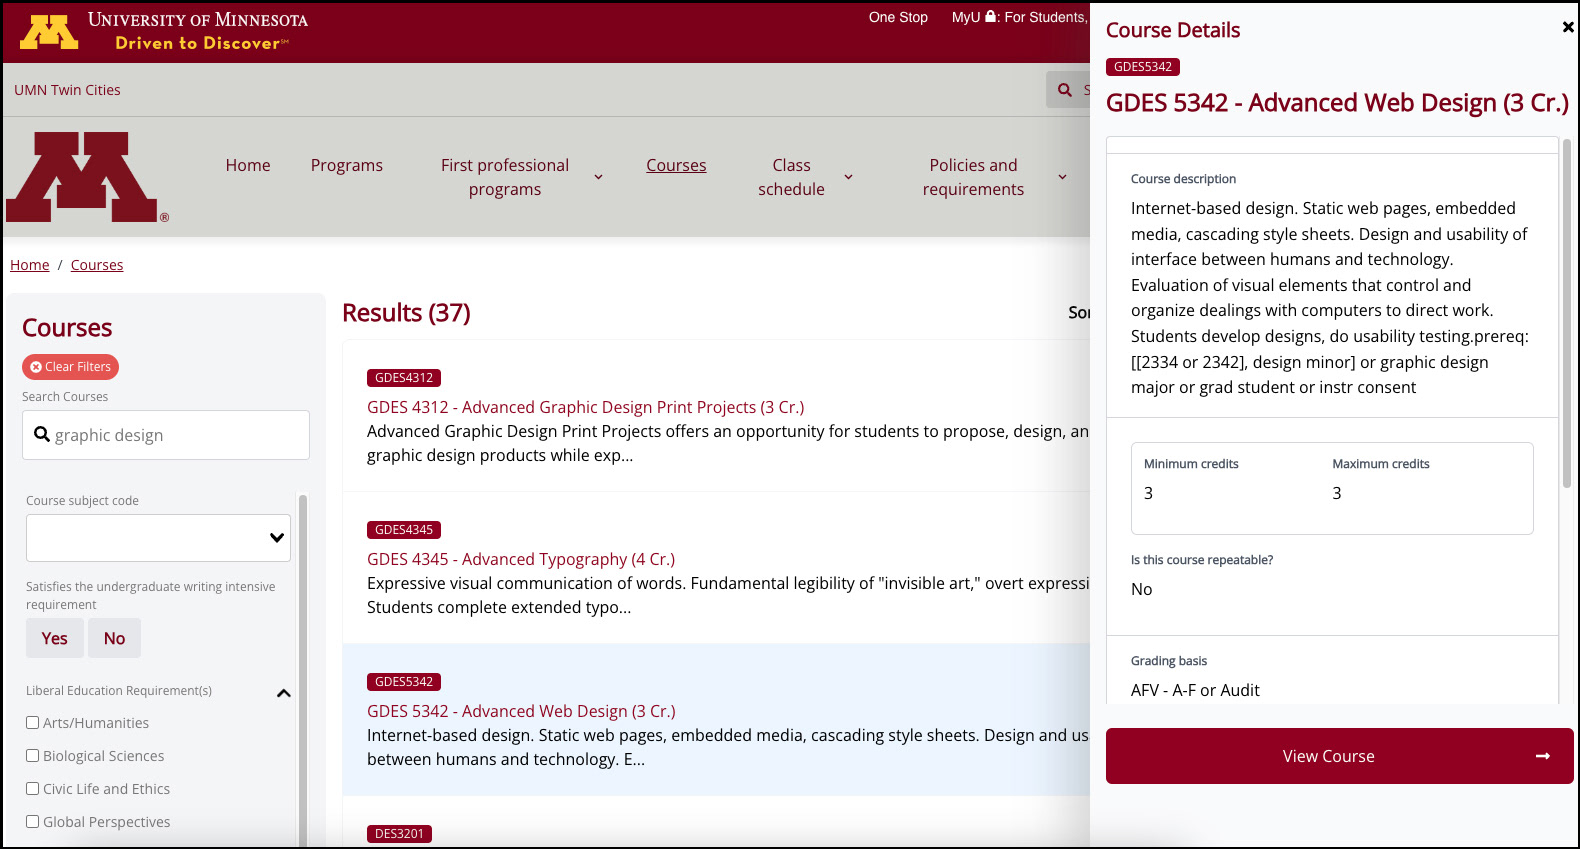Open the Courses navigation item
The width and height of the screenshot is (1580, 849).
pyautogui.click(x=676, y=165)
